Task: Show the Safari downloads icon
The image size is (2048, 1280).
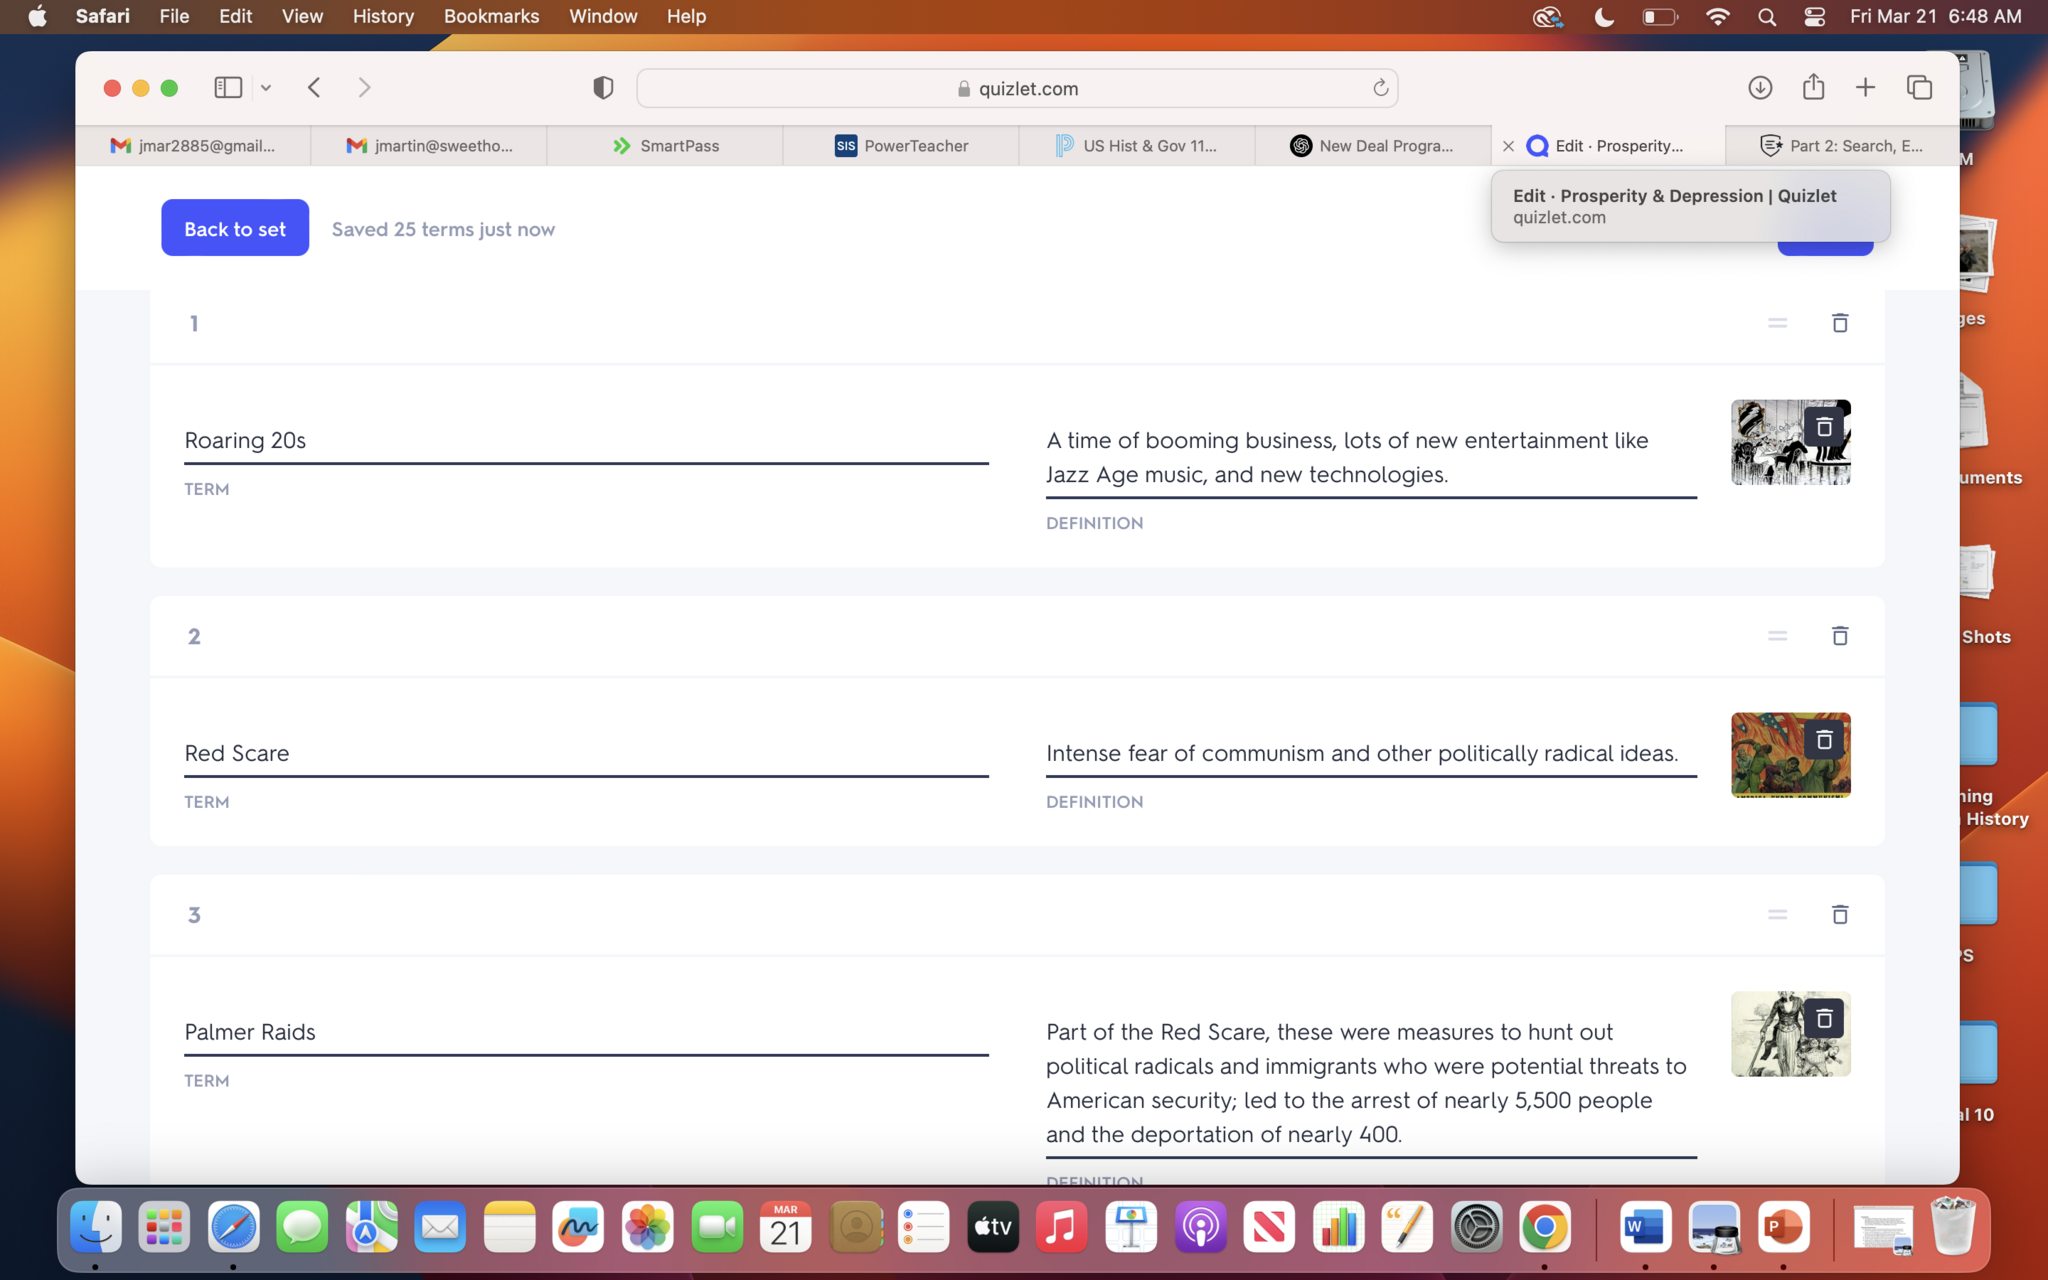Action: (x=1760, y=88)
